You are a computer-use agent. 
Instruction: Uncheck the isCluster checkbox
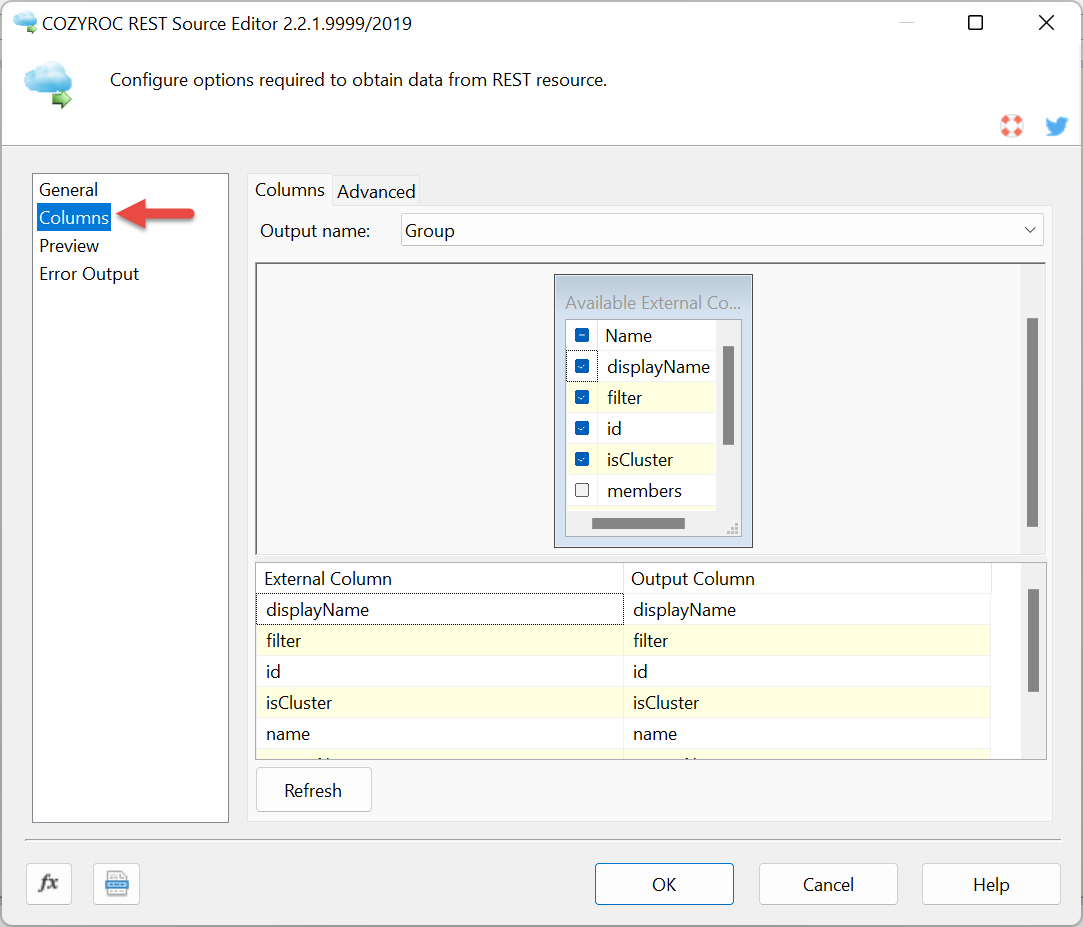pyautogui.click(x=582, y=459)
